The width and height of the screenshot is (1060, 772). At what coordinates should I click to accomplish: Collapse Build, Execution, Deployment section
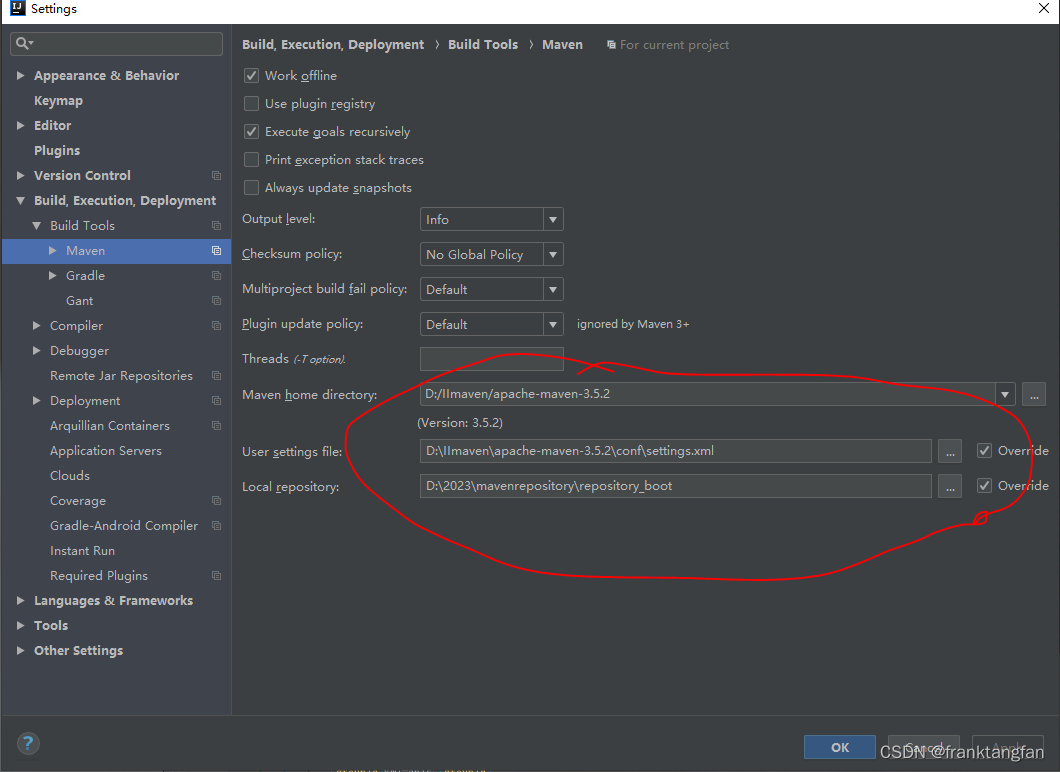coord(20,201)
